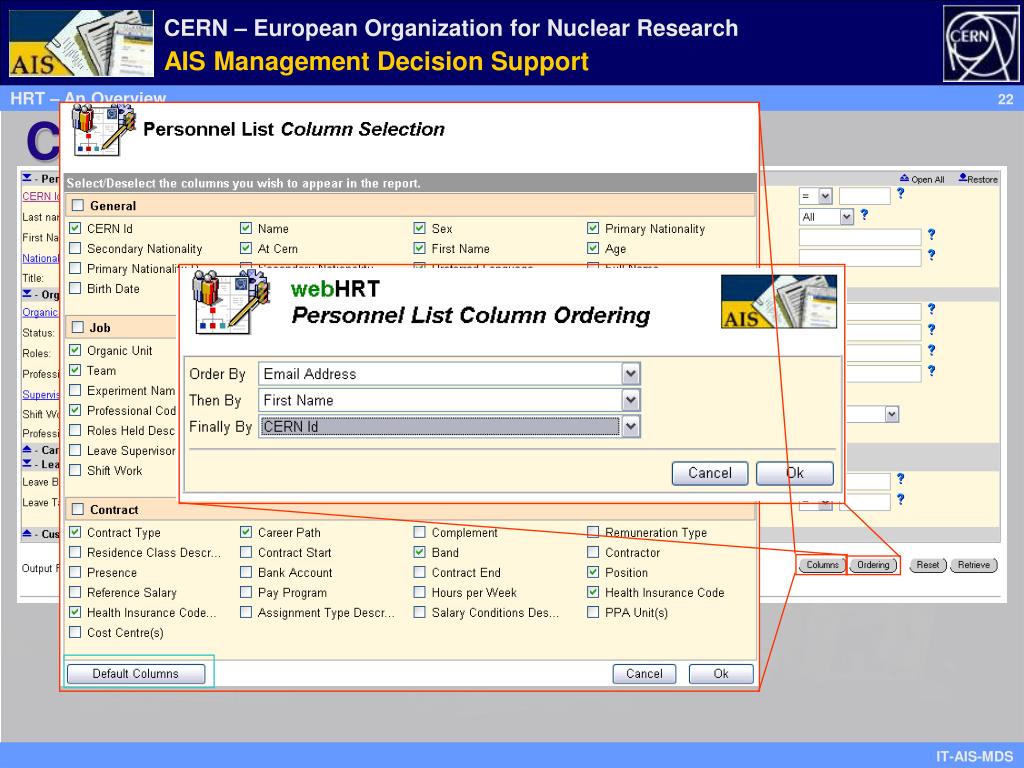Collapse the Per section arrow in the background form
Screen dimensions: 1024x768
pos(27,178)
